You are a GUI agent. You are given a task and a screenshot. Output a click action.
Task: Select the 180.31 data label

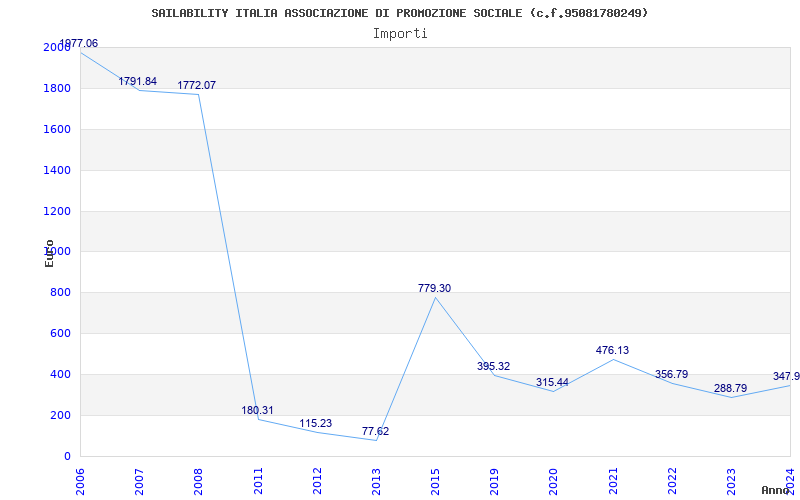[257, 410]
